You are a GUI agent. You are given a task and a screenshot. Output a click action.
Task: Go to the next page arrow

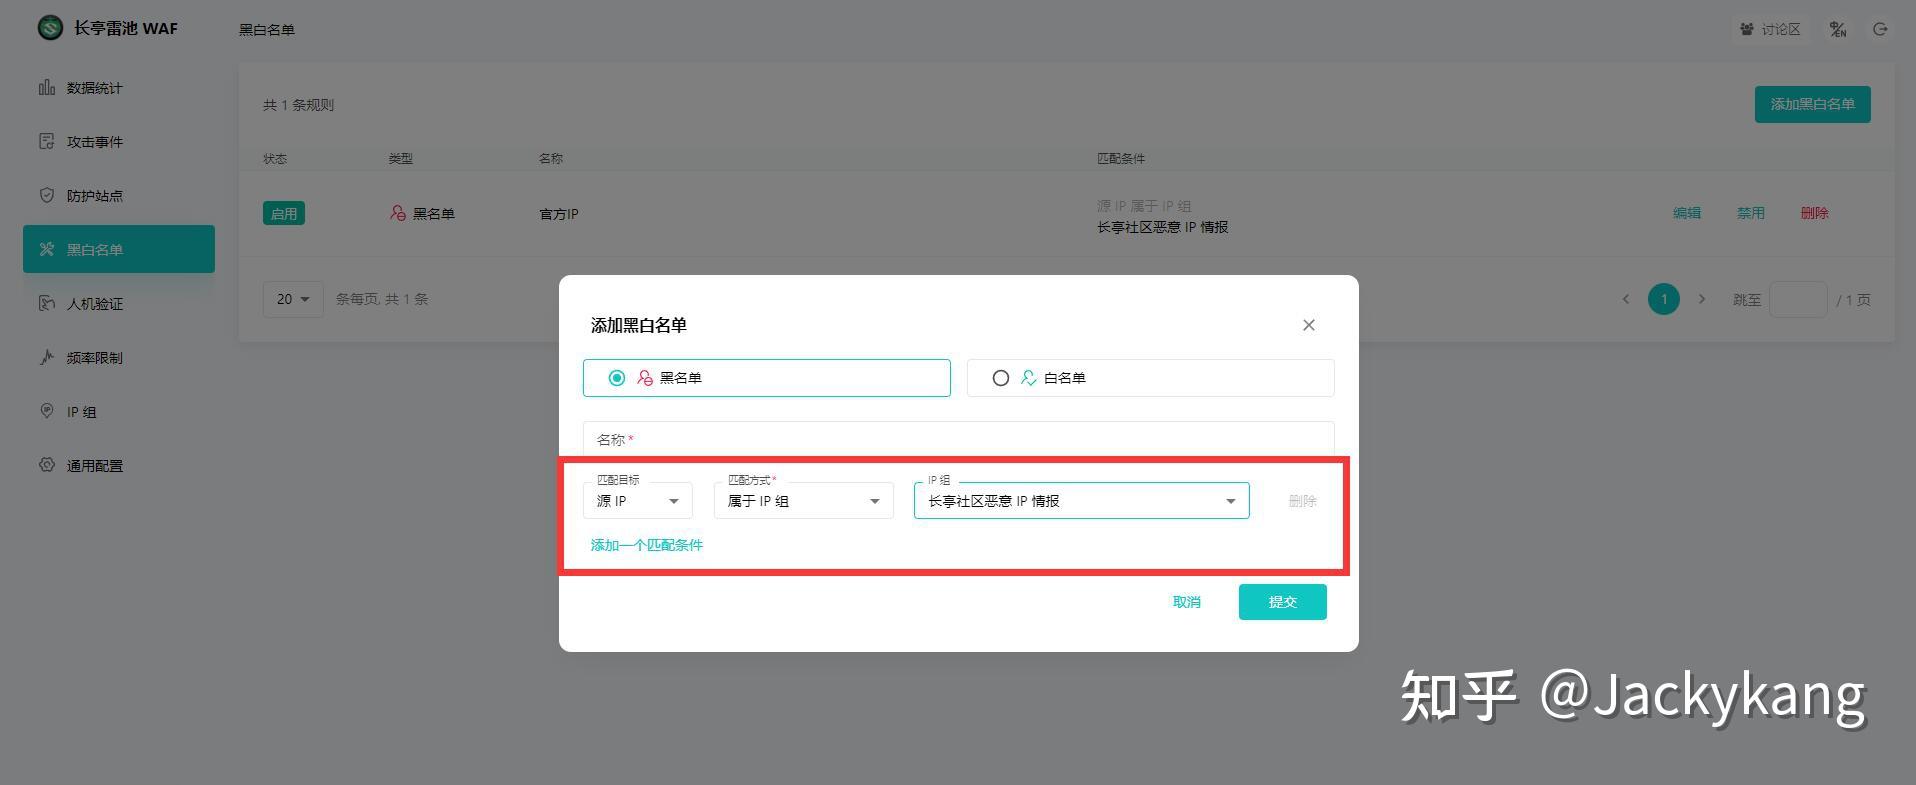pos(1702,299)
